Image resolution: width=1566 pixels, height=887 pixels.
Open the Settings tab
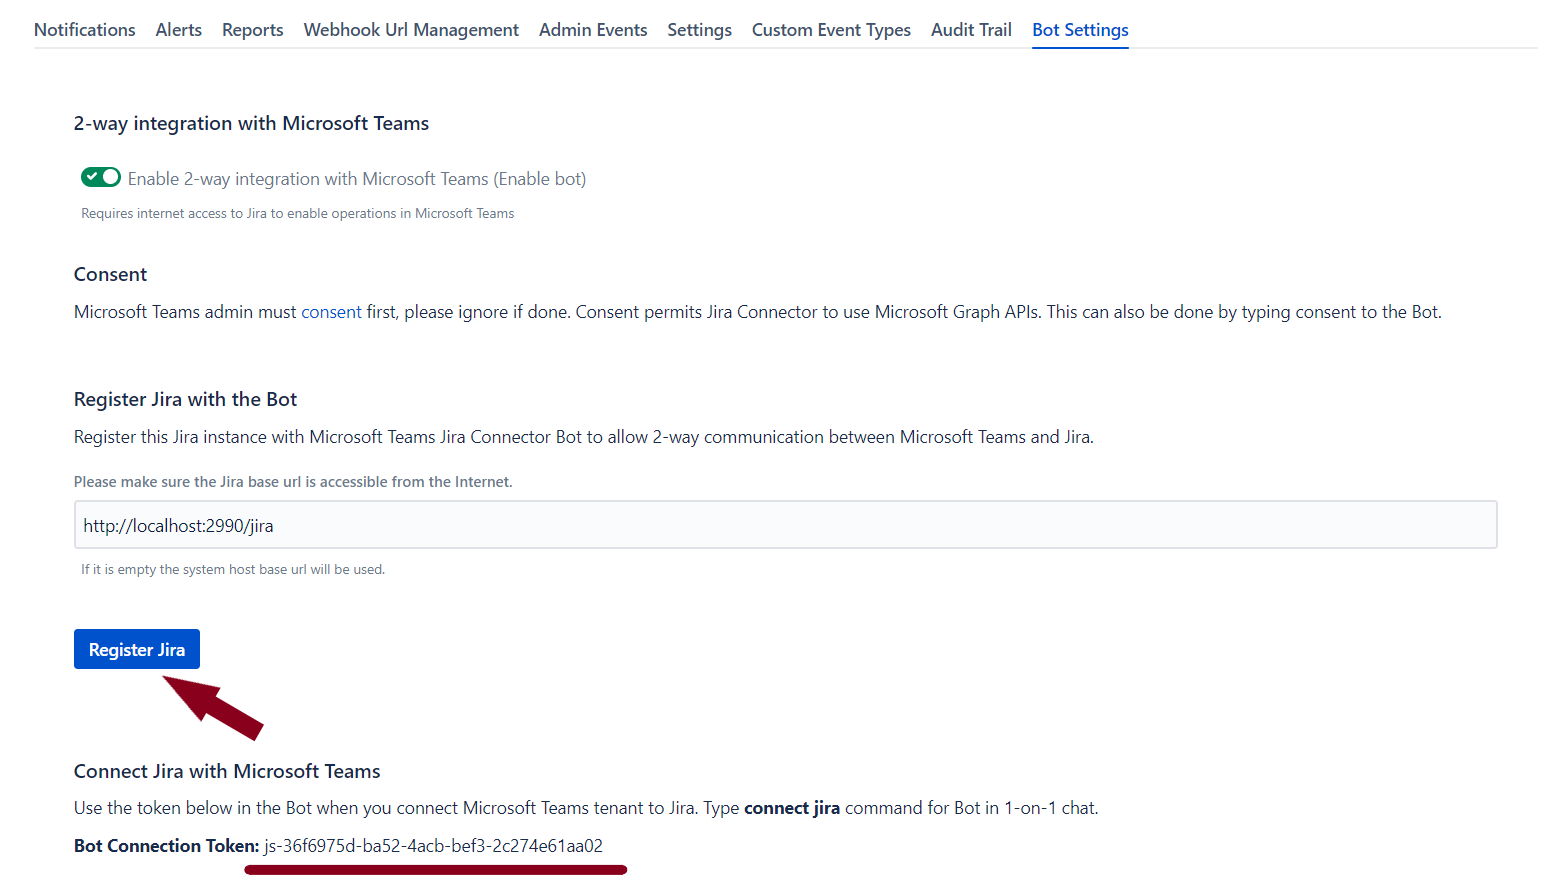[699, 30]
